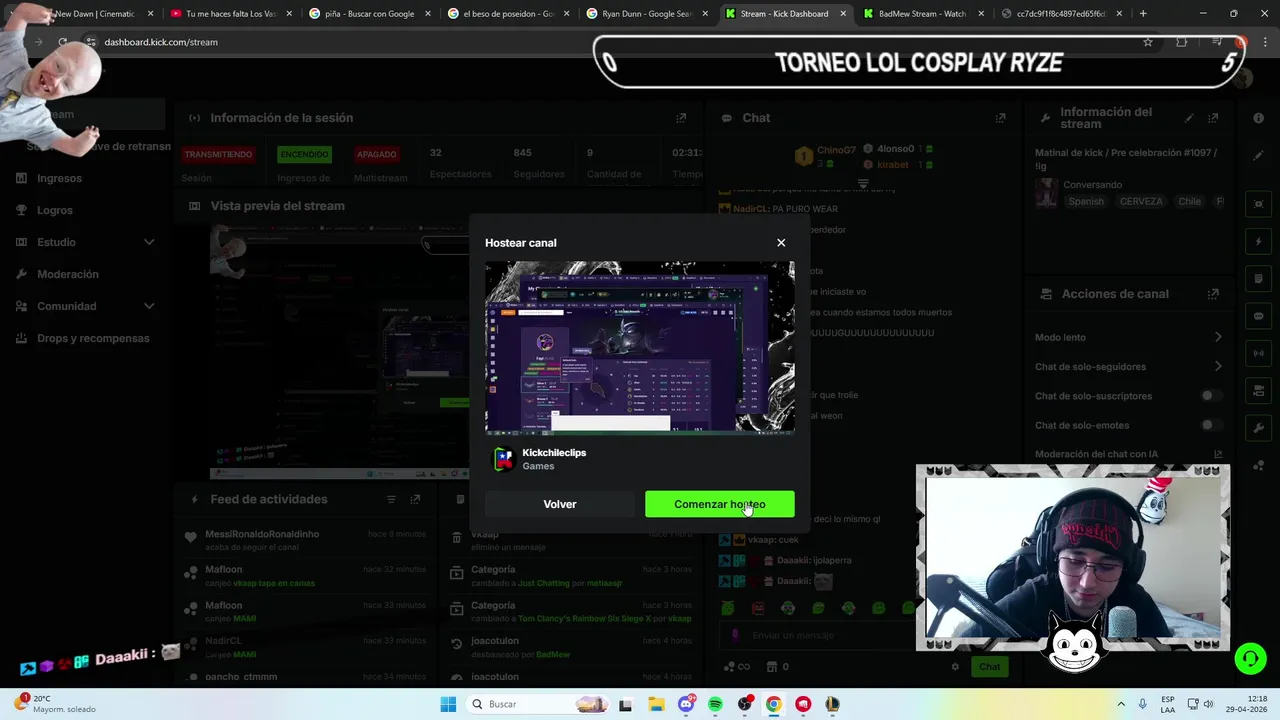Viewport: 1280px width, 720px height.
Task: Click the document notes icon in right rail
Action: 1258,279
